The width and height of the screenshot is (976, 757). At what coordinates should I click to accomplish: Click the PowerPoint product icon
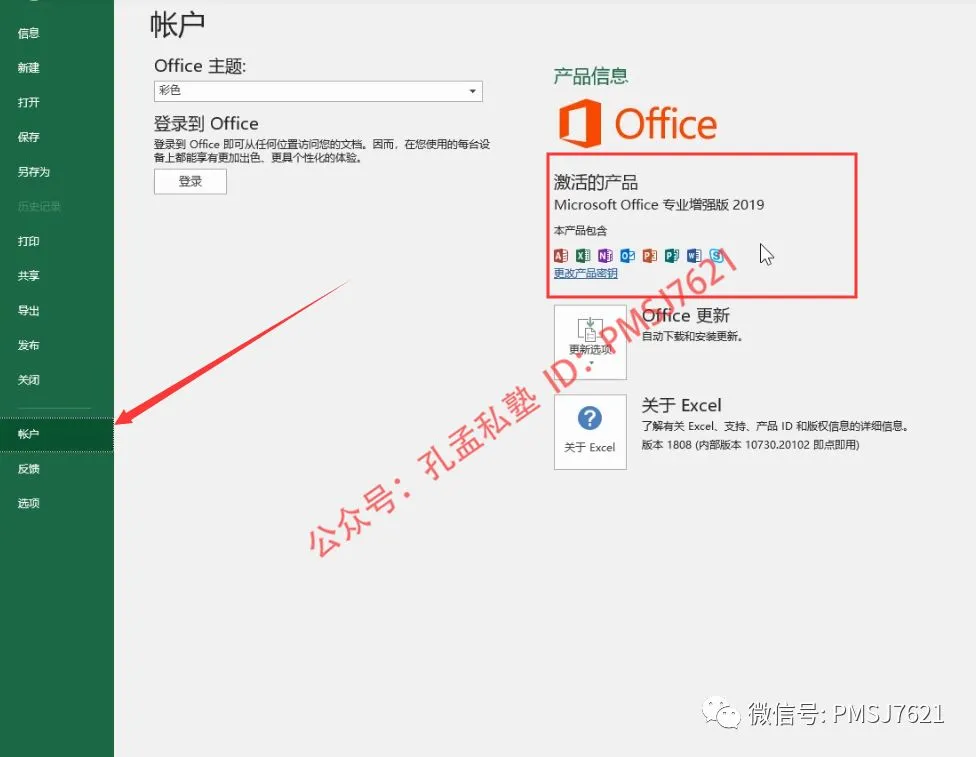coord(650,255)
